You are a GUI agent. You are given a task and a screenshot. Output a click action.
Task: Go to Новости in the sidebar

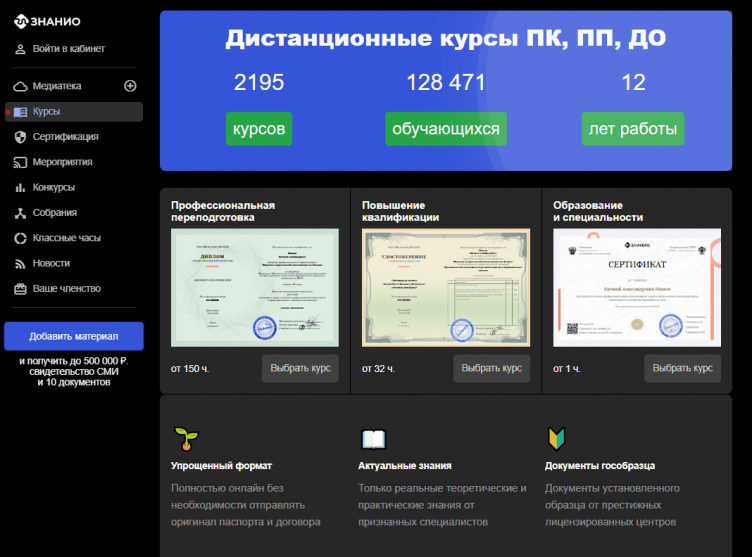(x=51, y=263)
